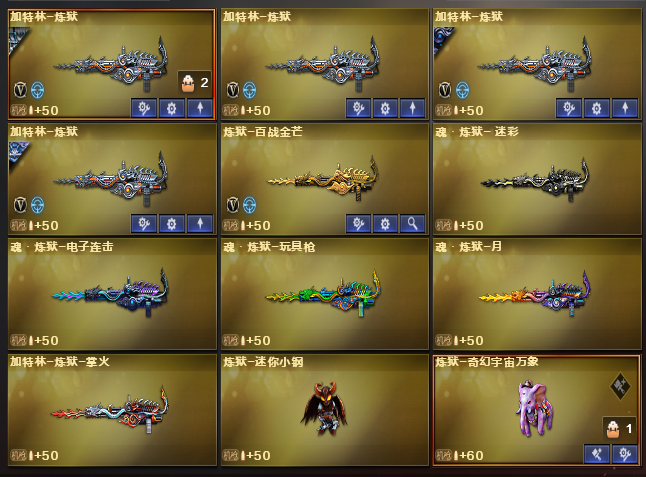Click the gear-wrench icon on 炼狱-奇幻宇宙万象
646x477 pixels.
click(625, 454)
